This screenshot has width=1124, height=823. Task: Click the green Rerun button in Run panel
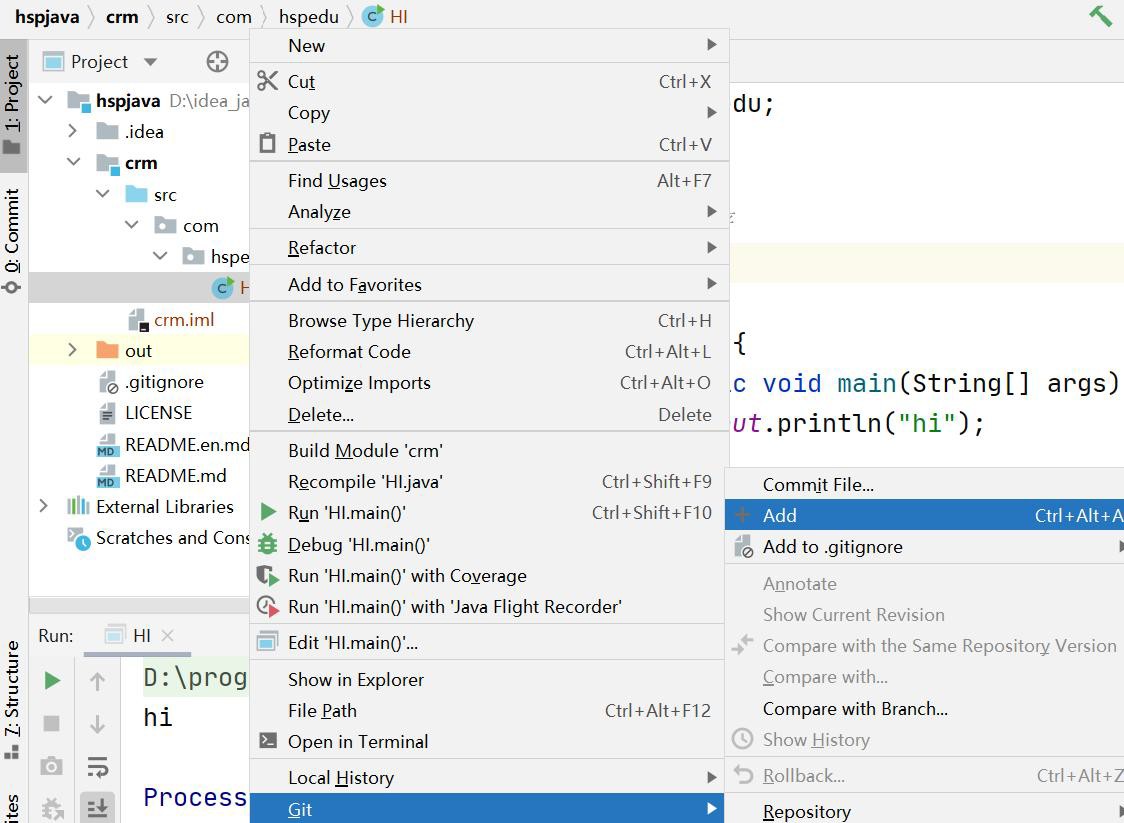[x=52, y=681]
